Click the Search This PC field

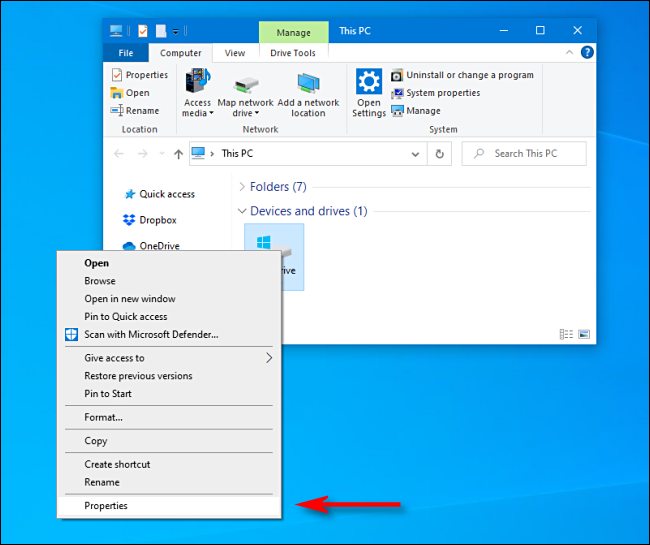tap(525, 154)
